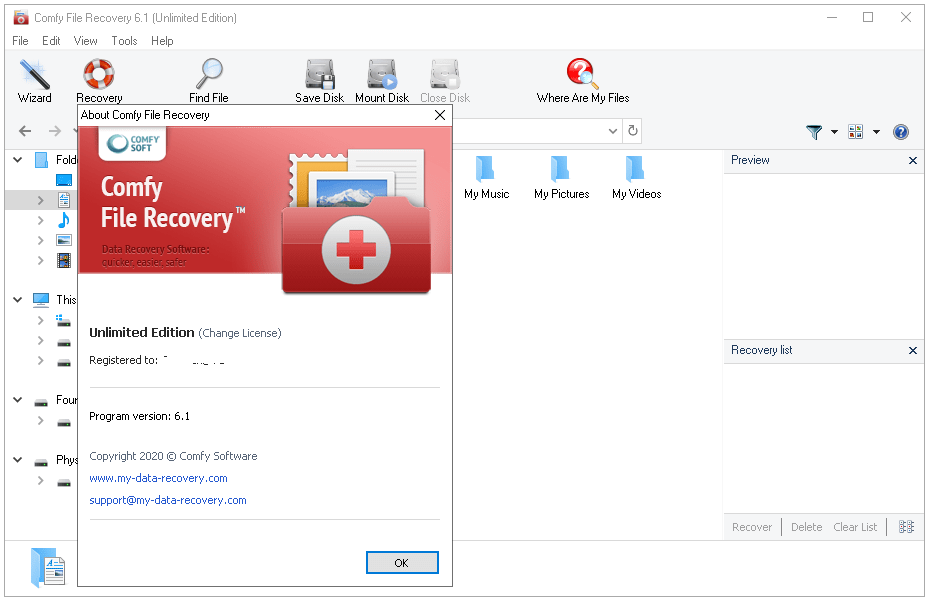Expand the music folder tree node

coord(40,220)
